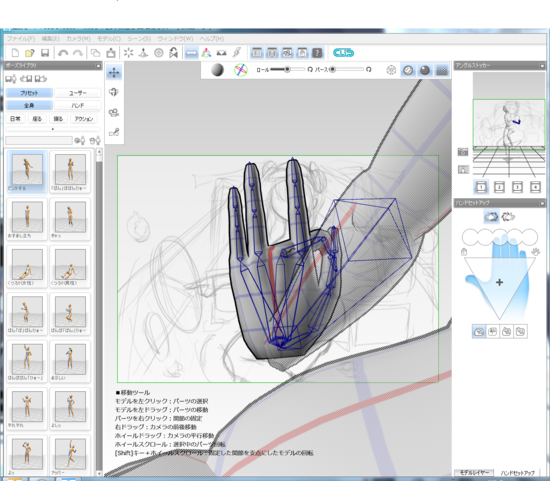Filter poses by アクション category

click(83, 119)
